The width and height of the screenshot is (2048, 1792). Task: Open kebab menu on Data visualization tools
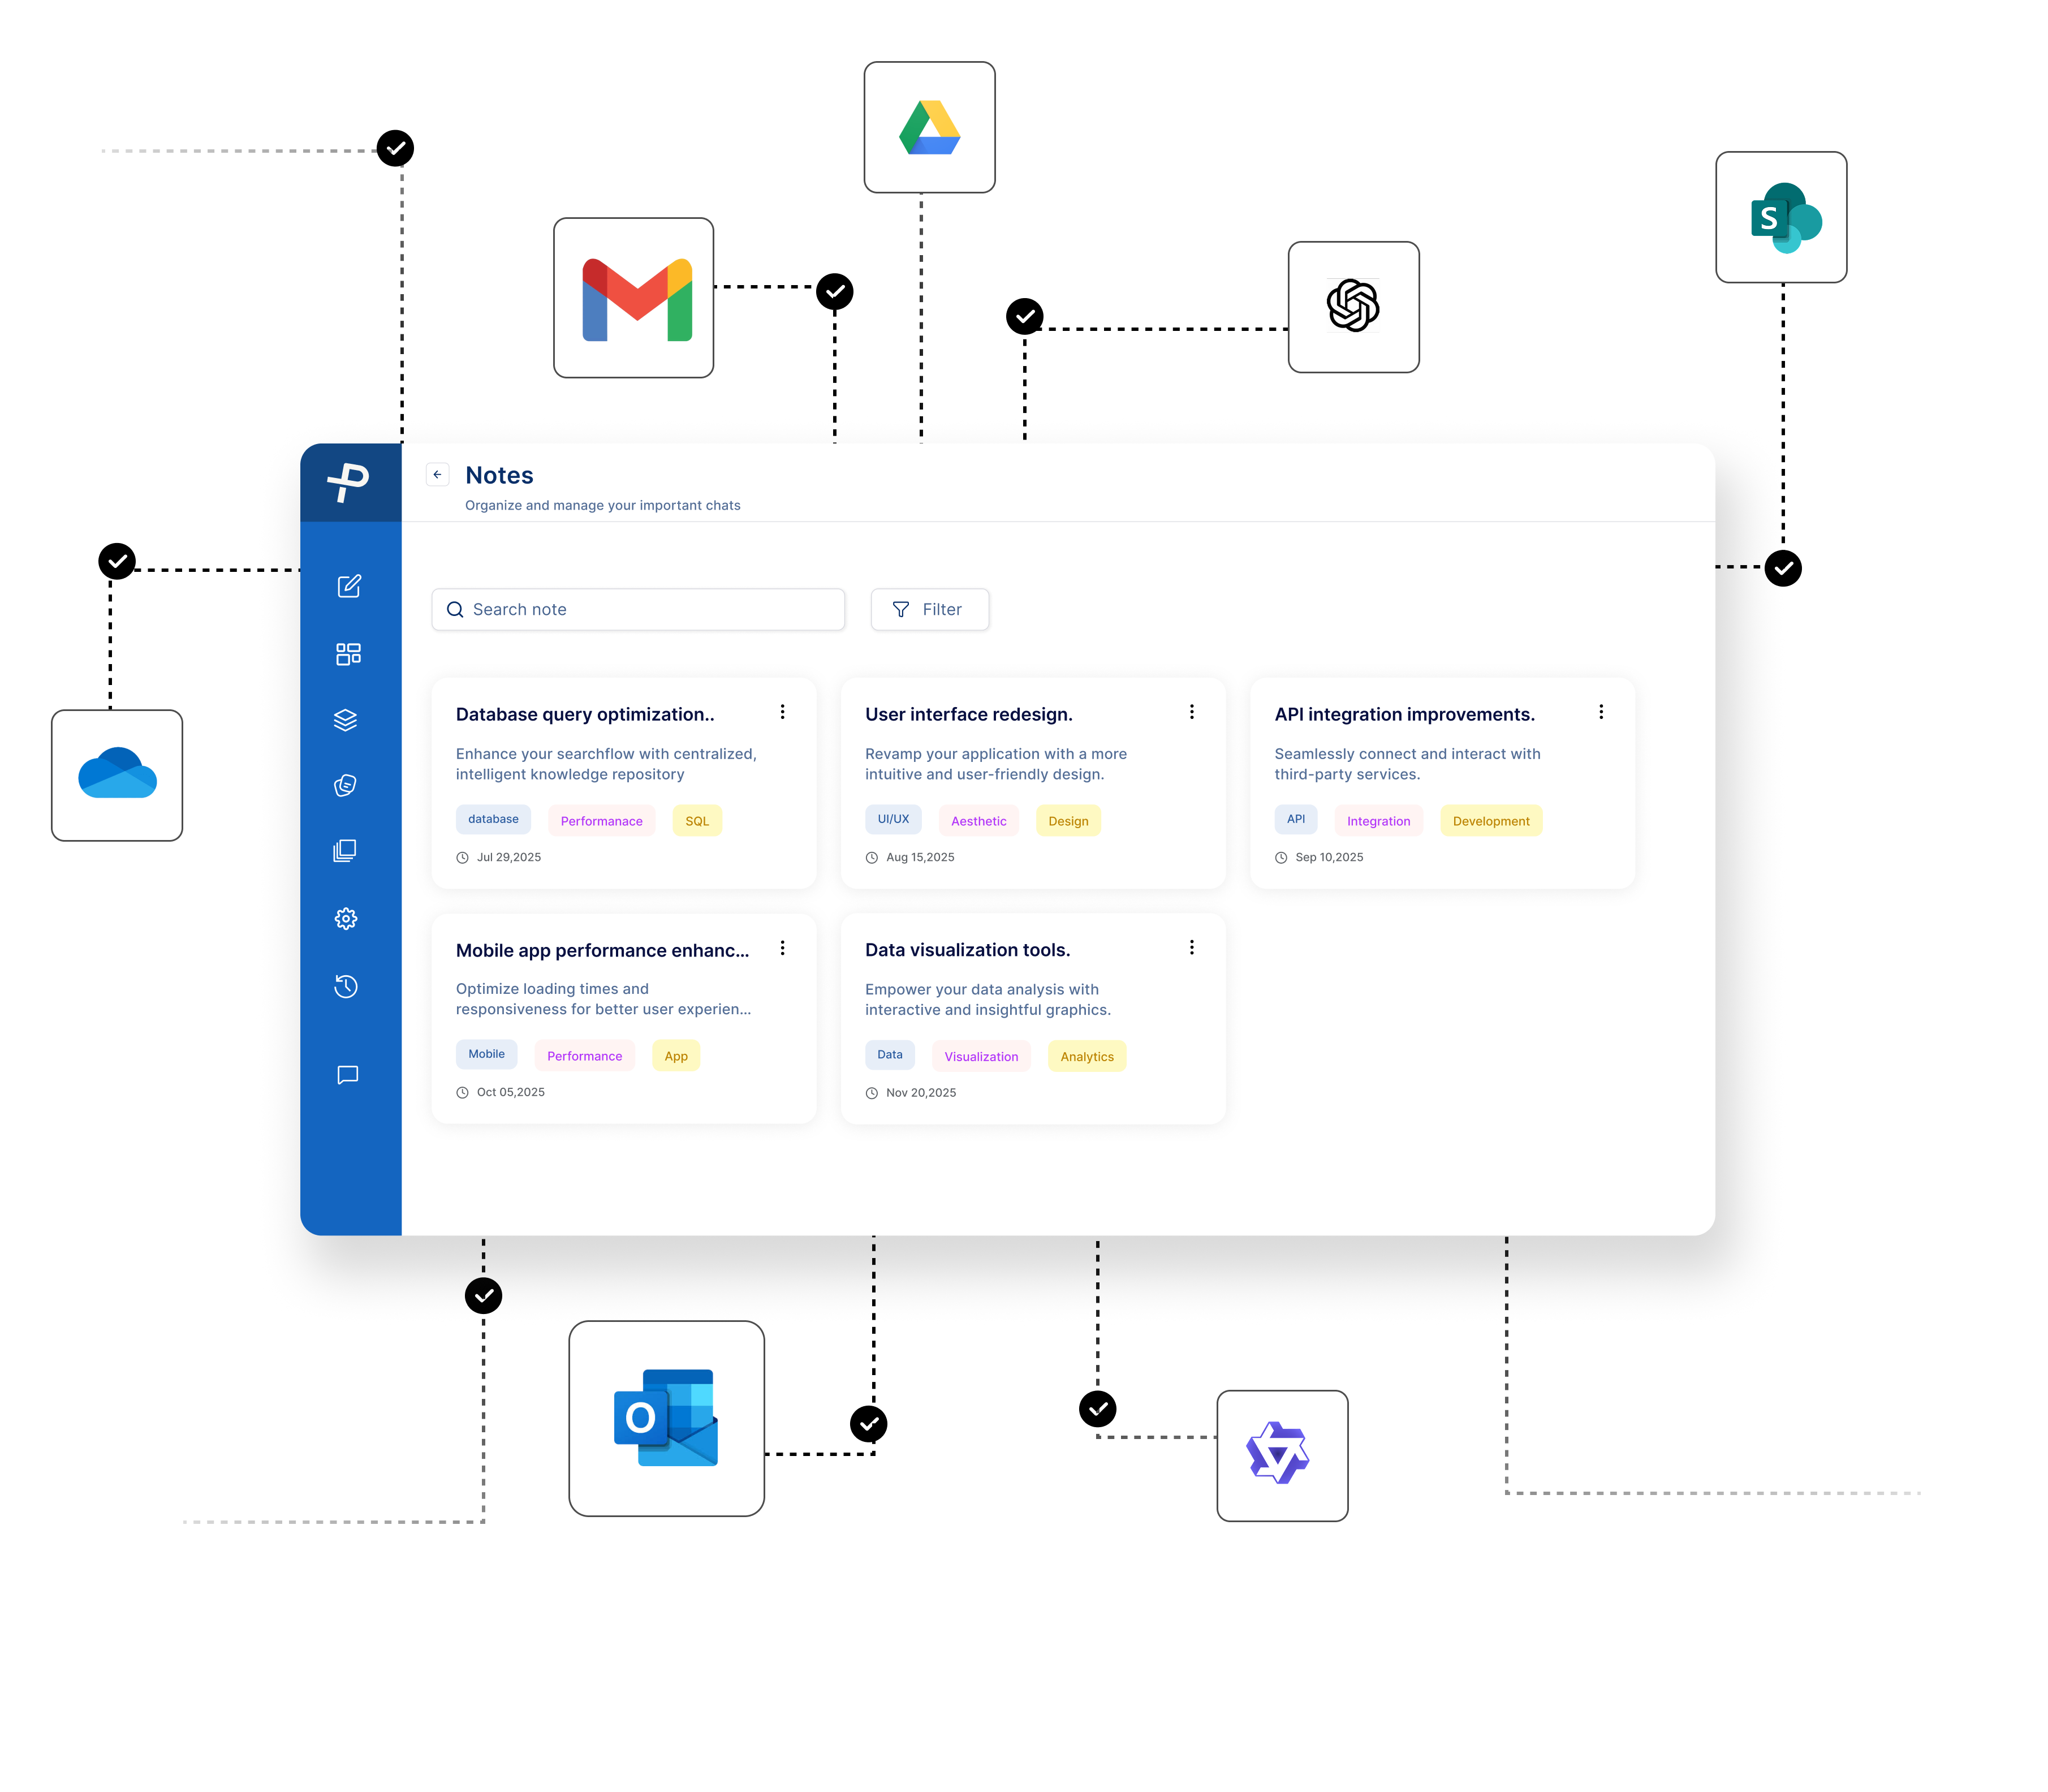pyautogui.click(x=1191, y=947)
